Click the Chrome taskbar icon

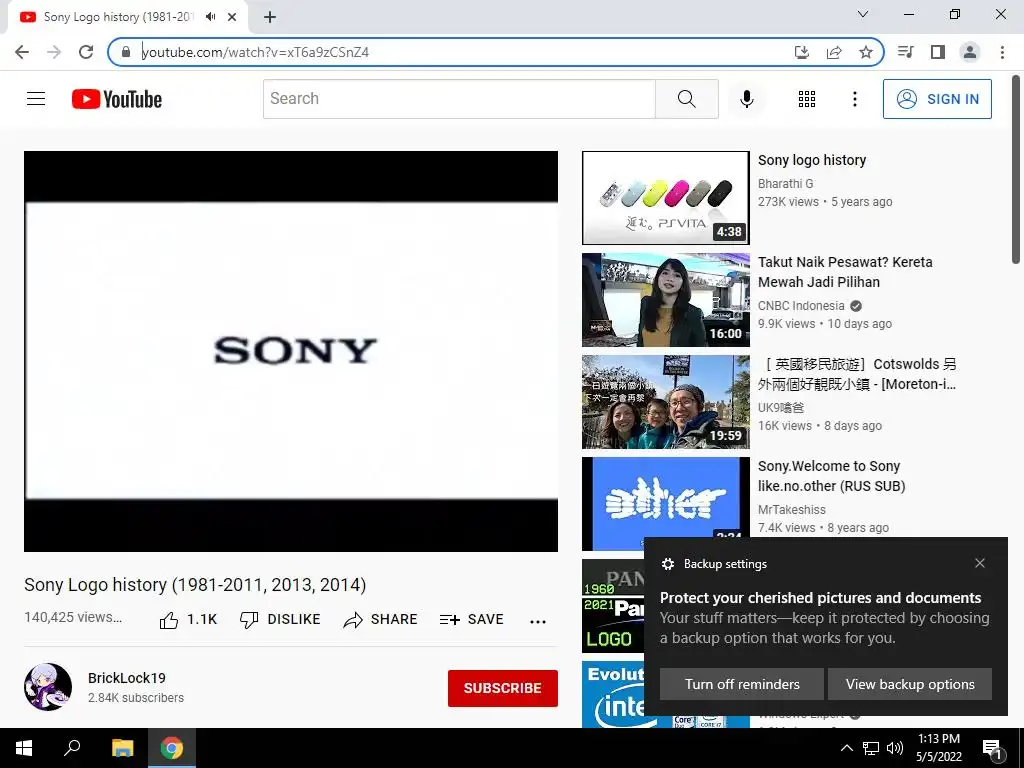click(x=172, y=748)
